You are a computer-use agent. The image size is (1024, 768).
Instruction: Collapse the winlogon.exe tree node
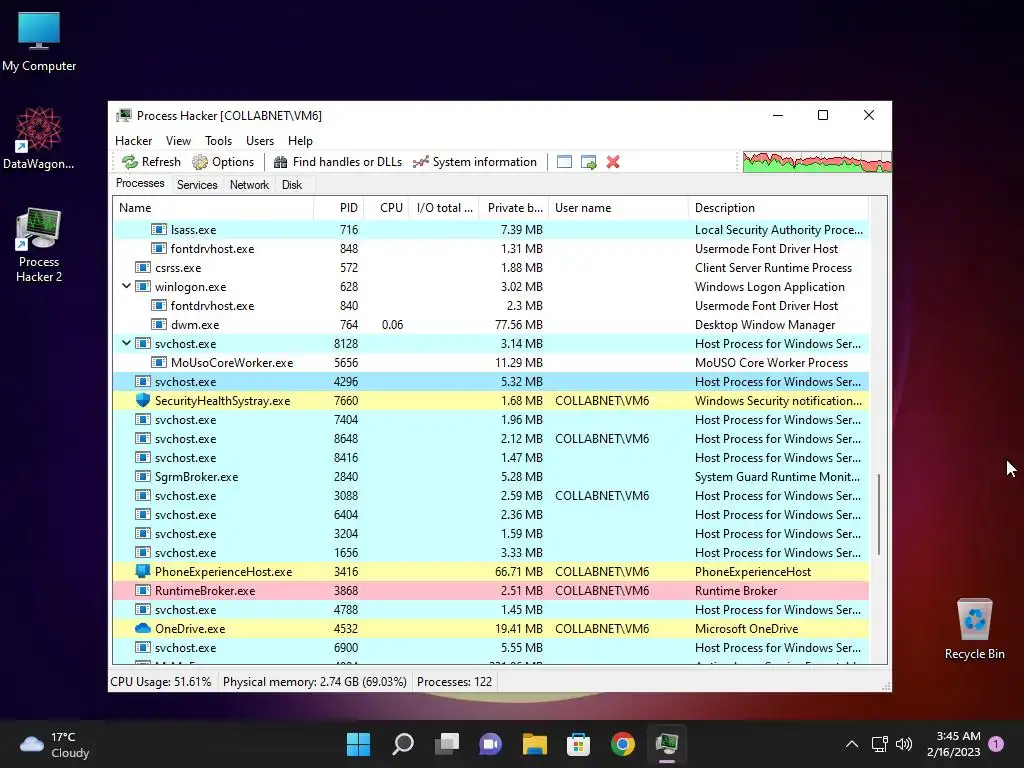tap(126, 286)
